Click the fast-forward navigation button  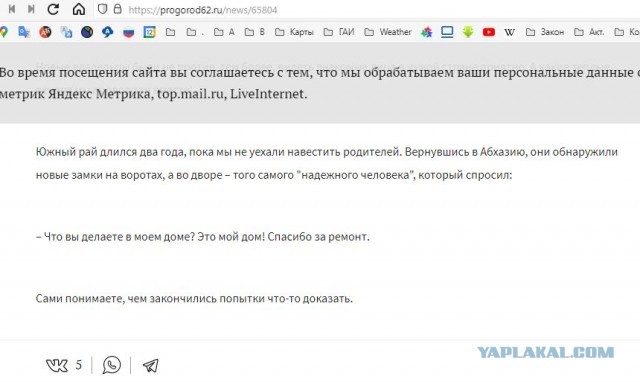tap(31, 9)
